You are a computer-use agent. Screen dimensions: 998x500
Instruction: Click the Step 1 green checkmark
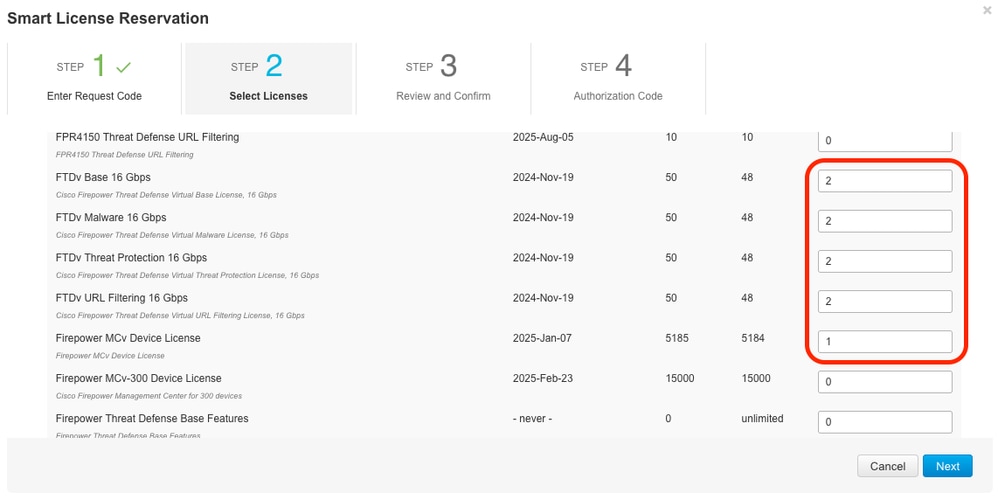point(123,67)
